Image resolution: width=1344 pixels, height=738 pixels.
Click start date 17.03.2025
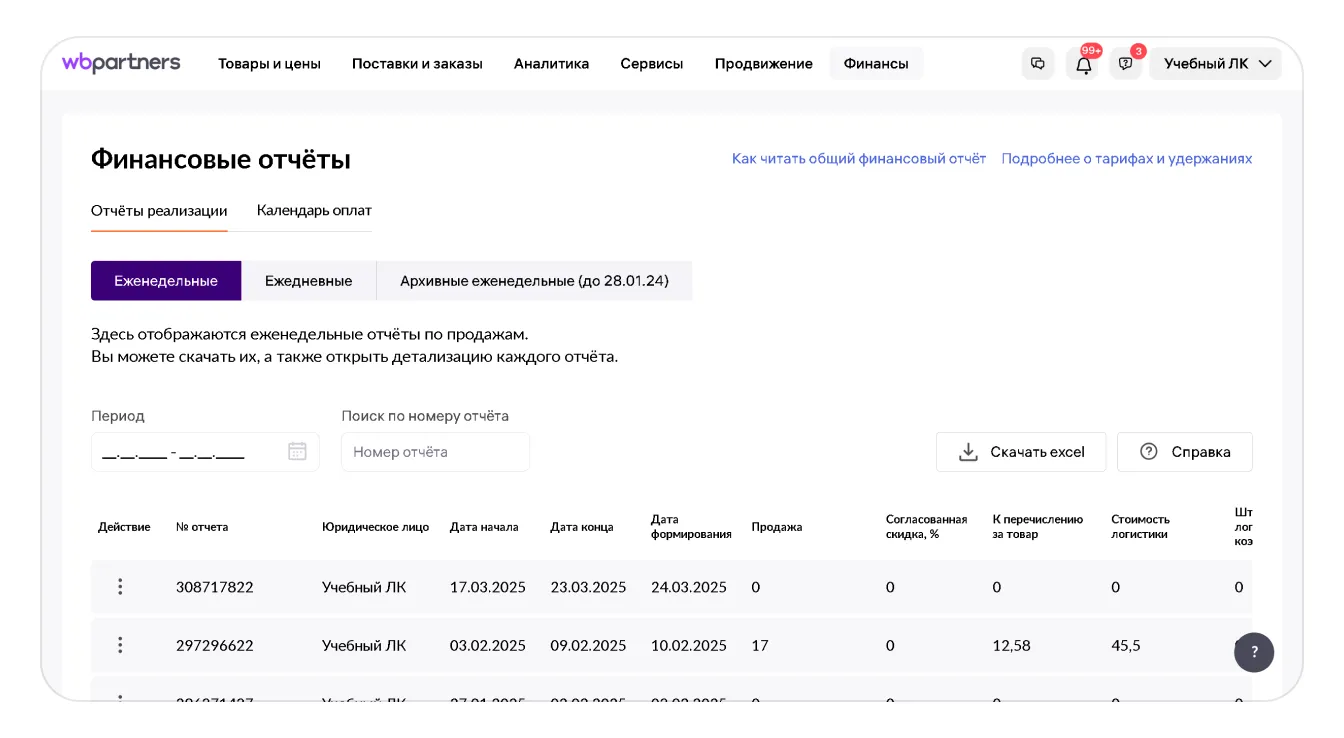point(488,587)
